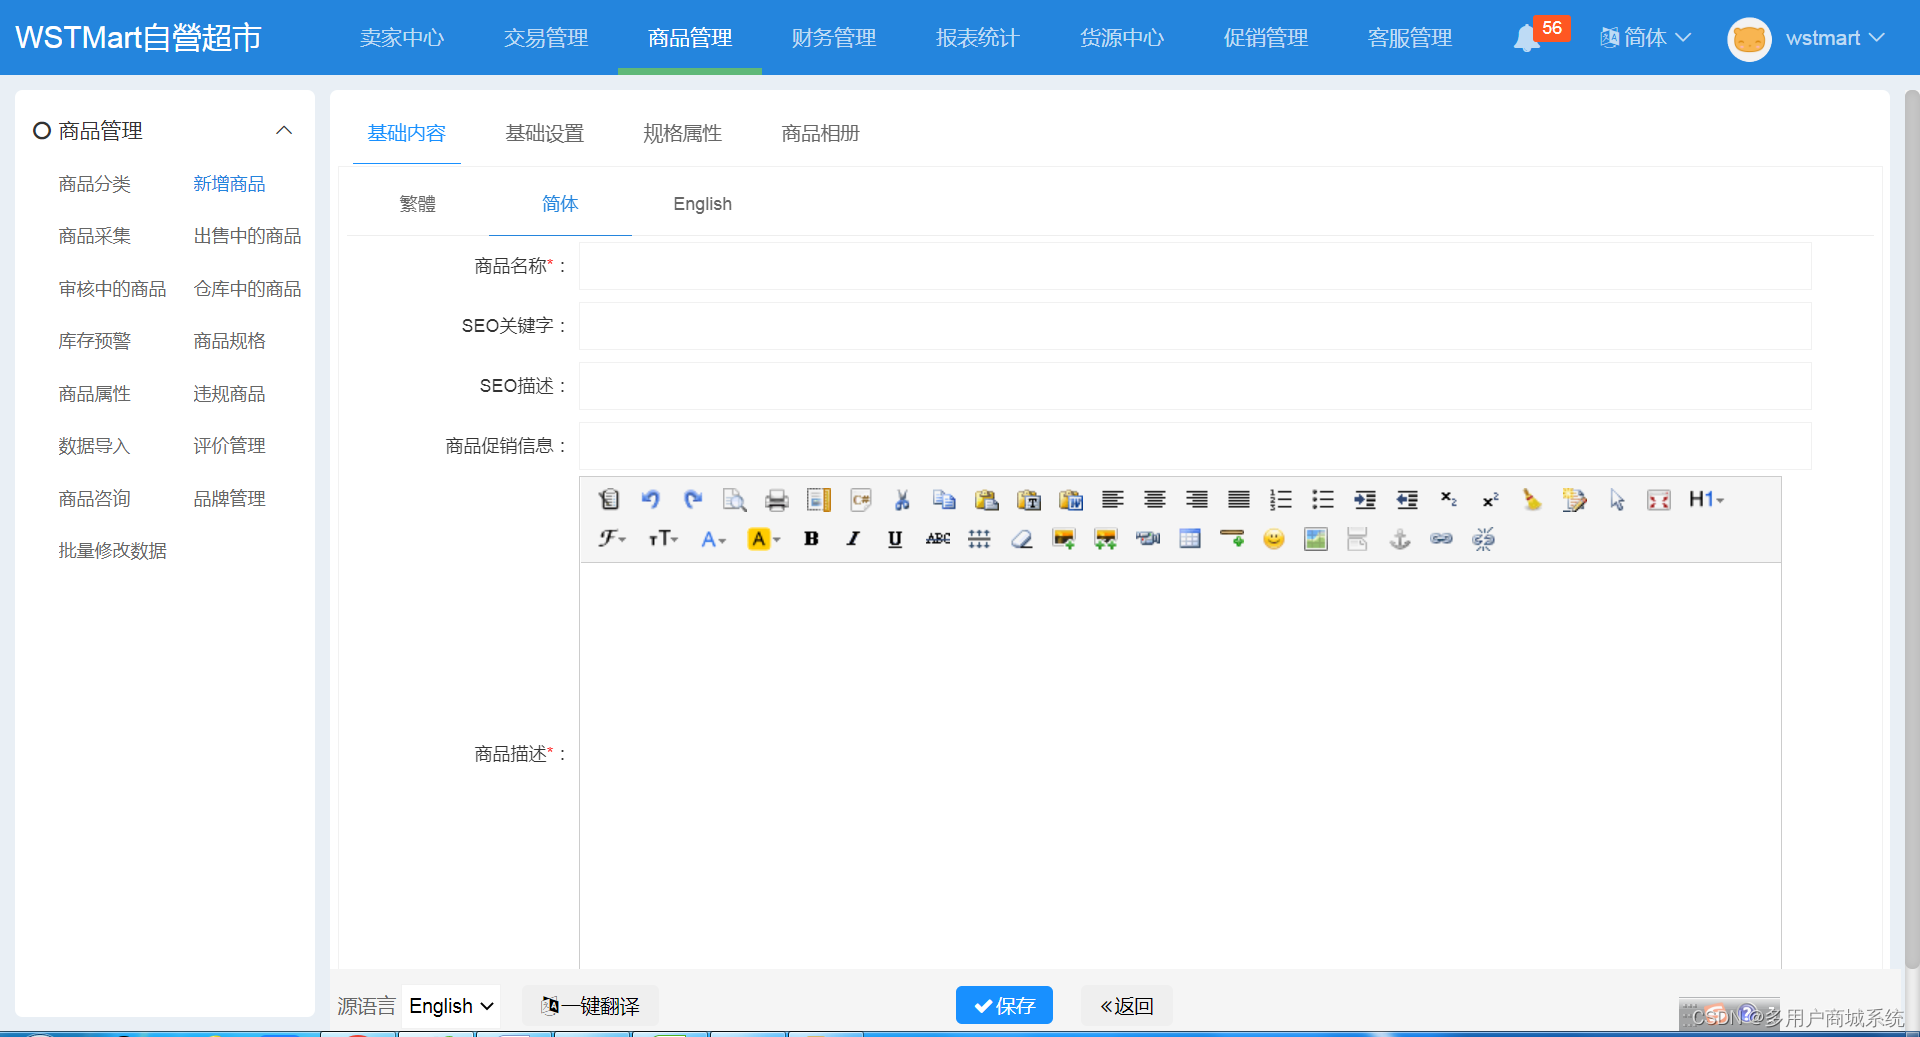Click the page vertical scrollbar
This screenshot has width=1920, height=1037.
click(x=1912, y=530)
